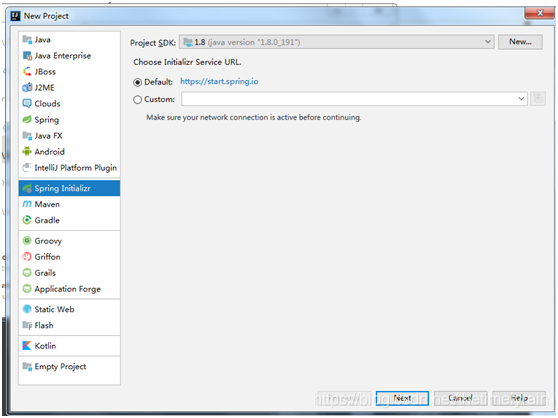Click the Clouds speech-bubble icon
Screen dimensions: 558x418
[27, 104]
